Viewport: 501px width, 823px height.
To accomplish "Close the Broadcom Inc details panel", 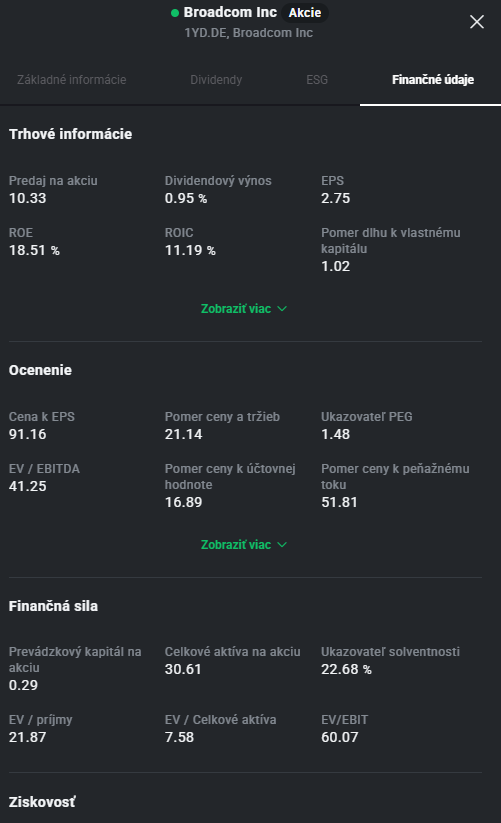I will click(476, 22).
